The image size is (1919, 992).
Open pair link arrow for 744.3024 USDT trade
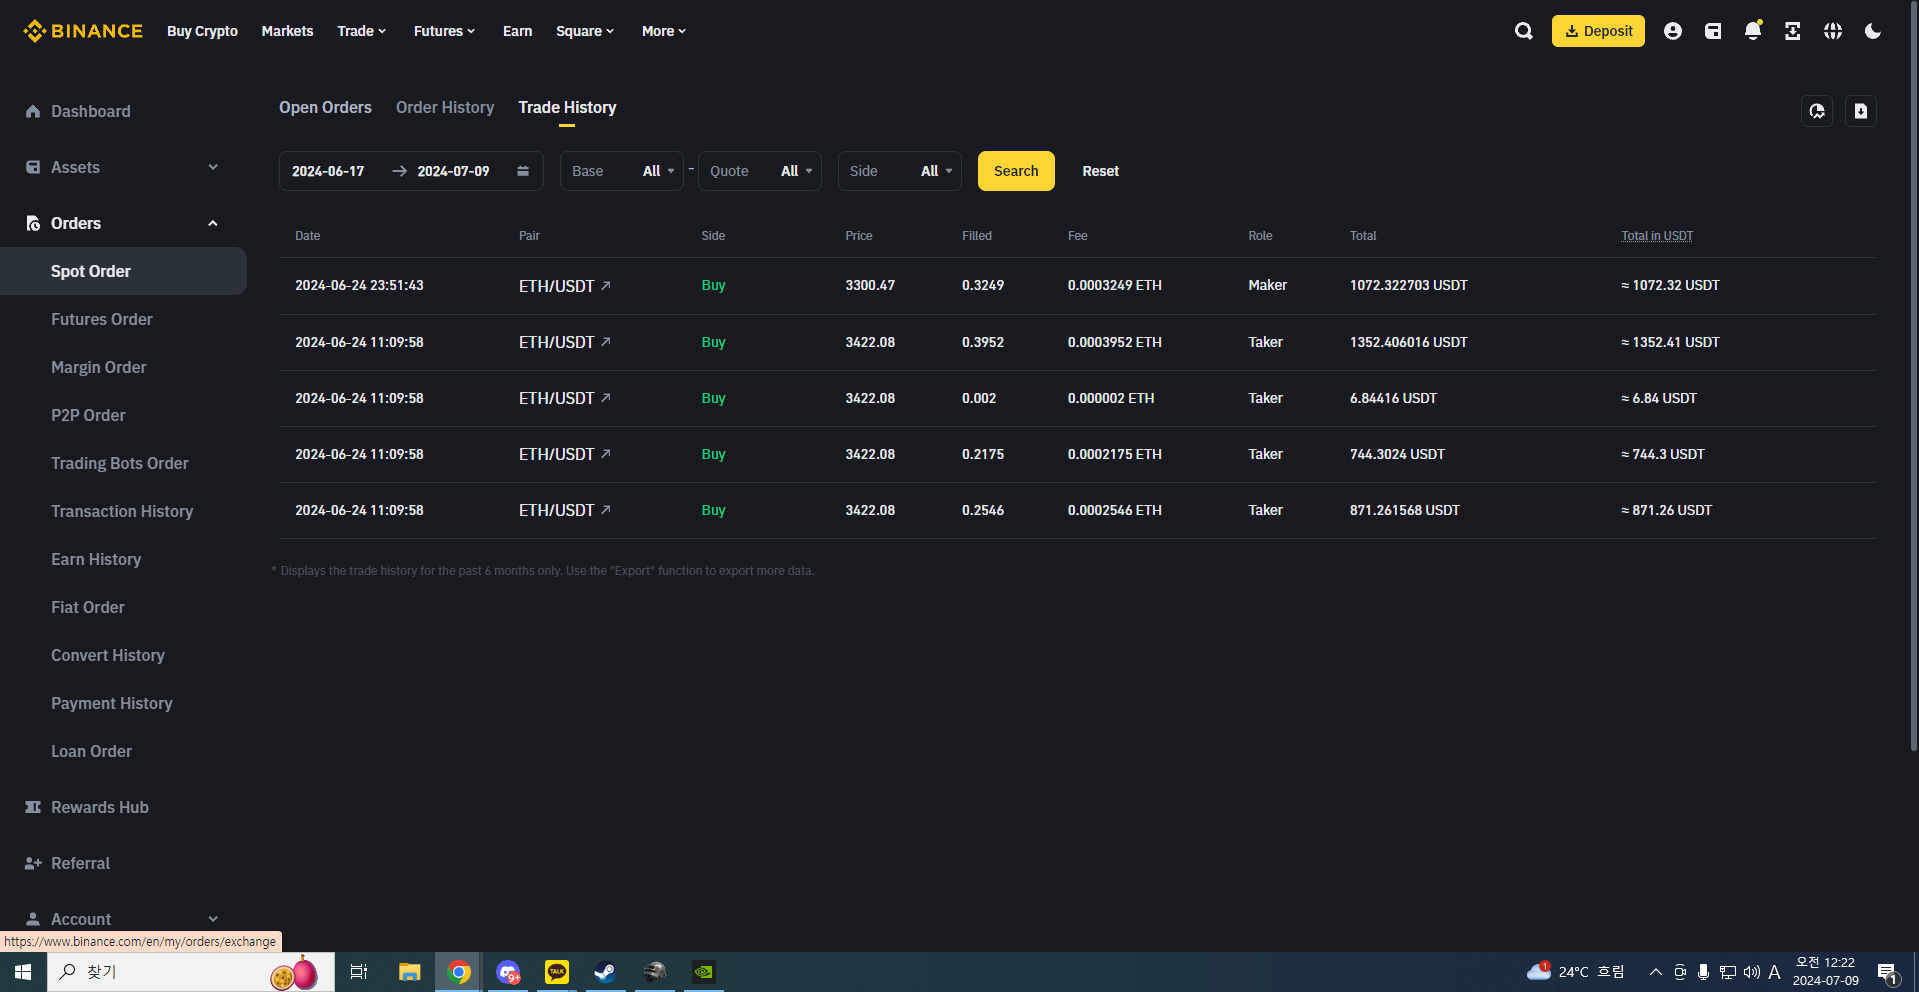[x=606, y=454]
